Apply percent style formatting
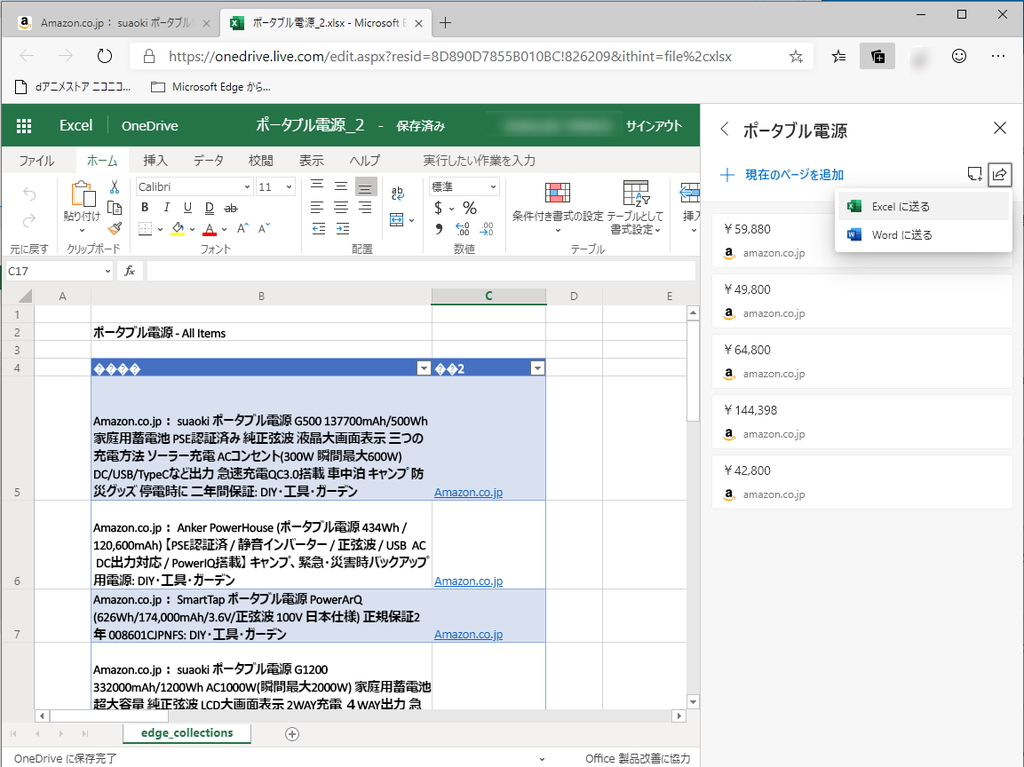This screenshot has width=1024, height=767. (469, 209)
